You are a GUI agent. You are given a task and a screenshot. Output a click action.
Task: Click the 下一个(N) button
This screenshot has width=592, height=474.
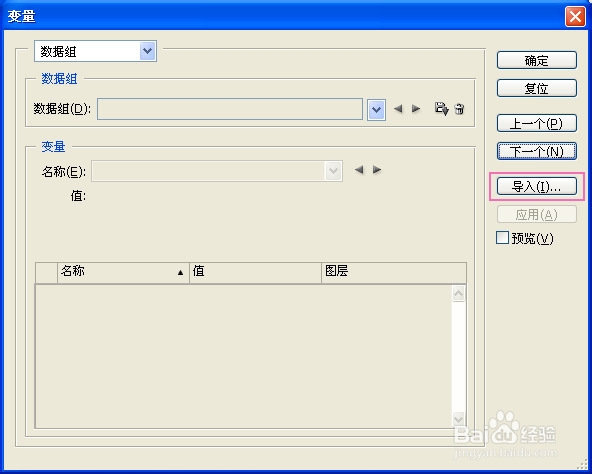[x=537, y=151]
